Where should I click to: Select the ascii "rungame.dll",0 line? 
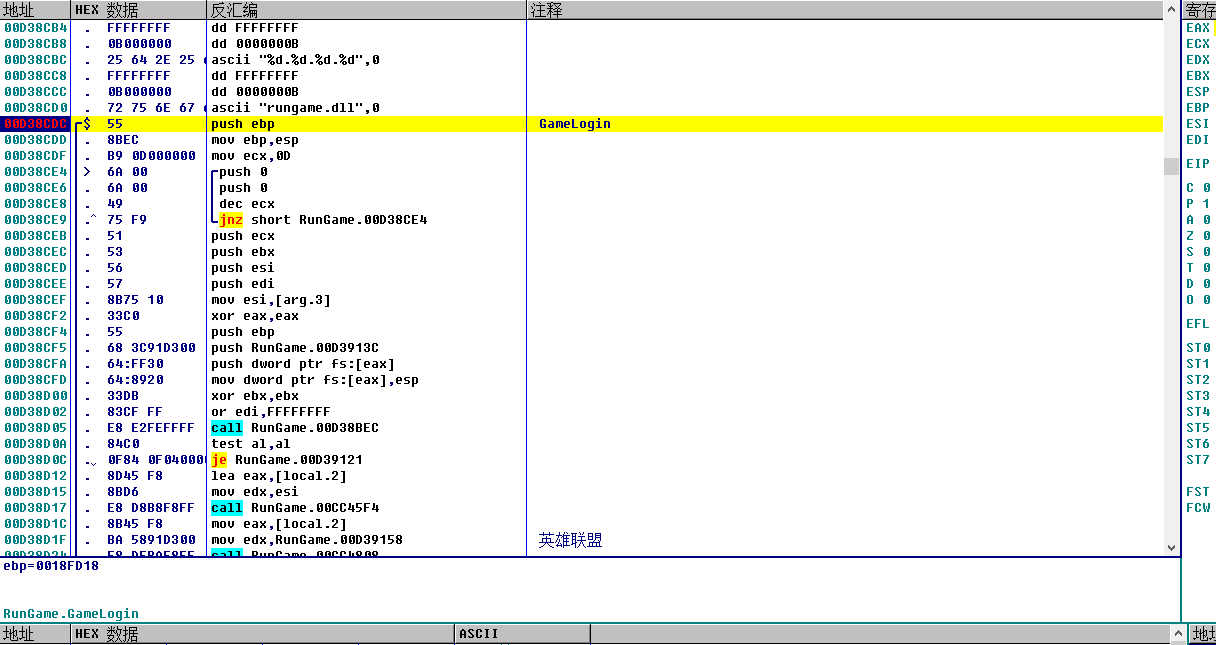pyautogui.click(x=295, y=108)
